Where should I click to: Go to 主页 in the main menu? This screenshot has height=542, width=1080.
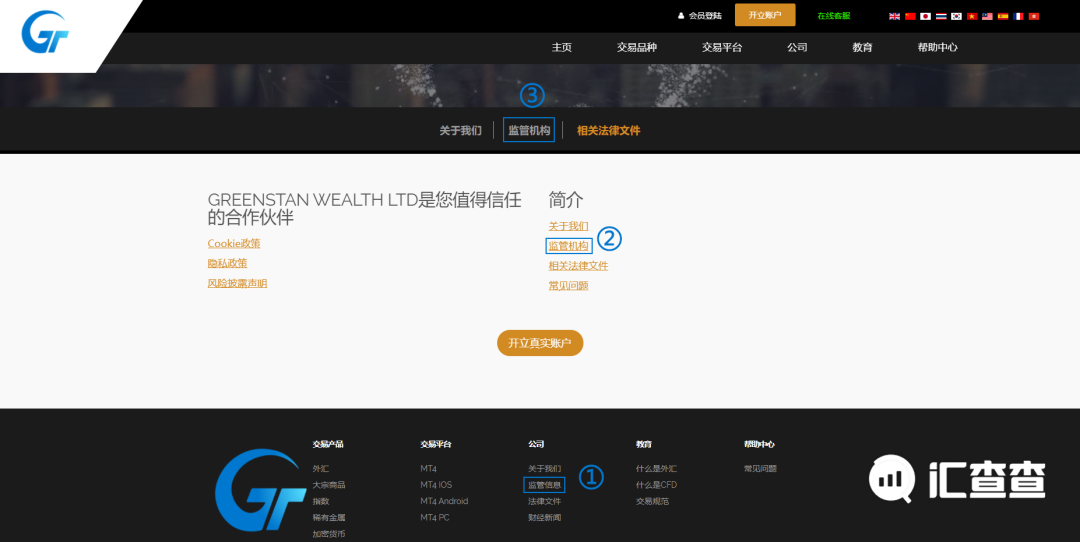tap(561, 48)
